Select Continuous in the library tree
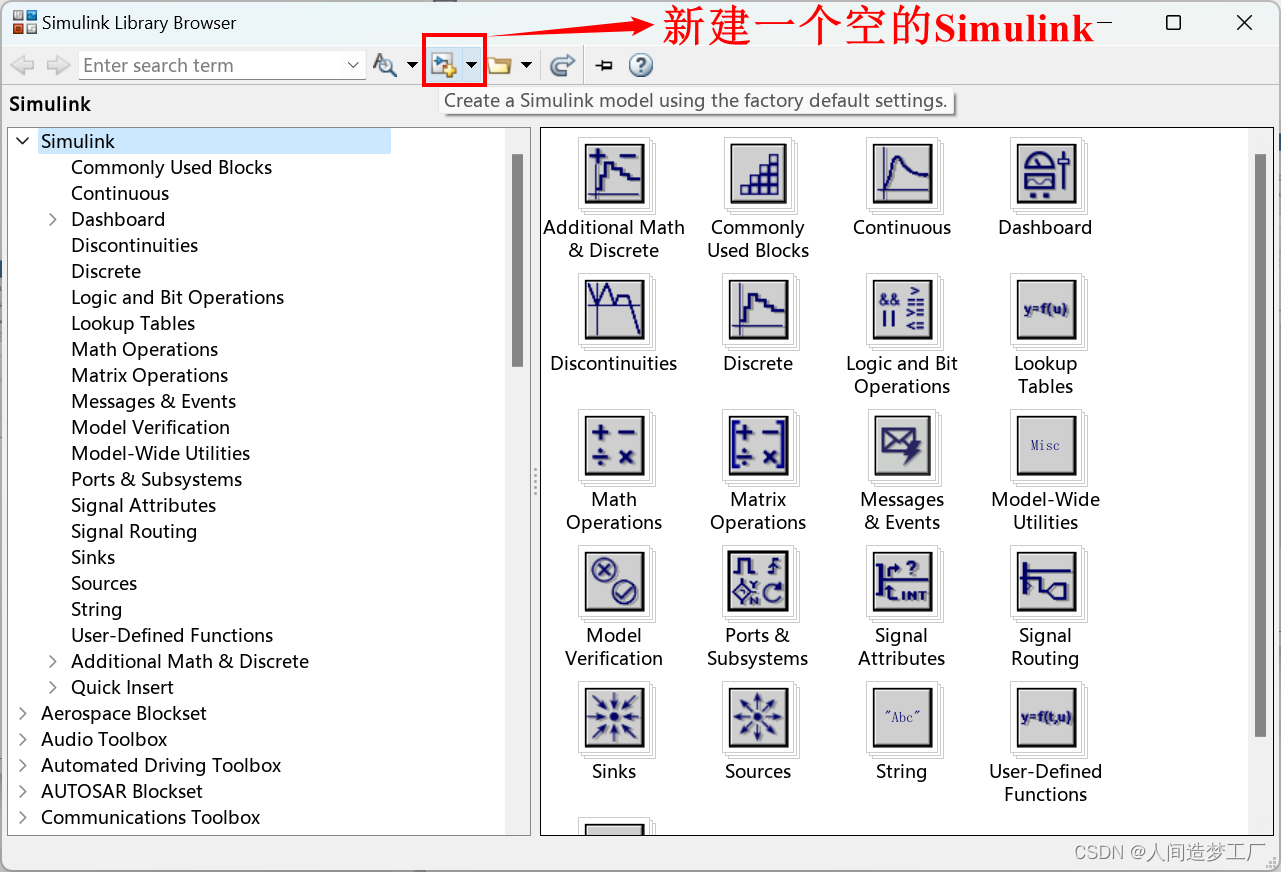This screenshot has height=872, width=1281. click(x=120, y=194)
